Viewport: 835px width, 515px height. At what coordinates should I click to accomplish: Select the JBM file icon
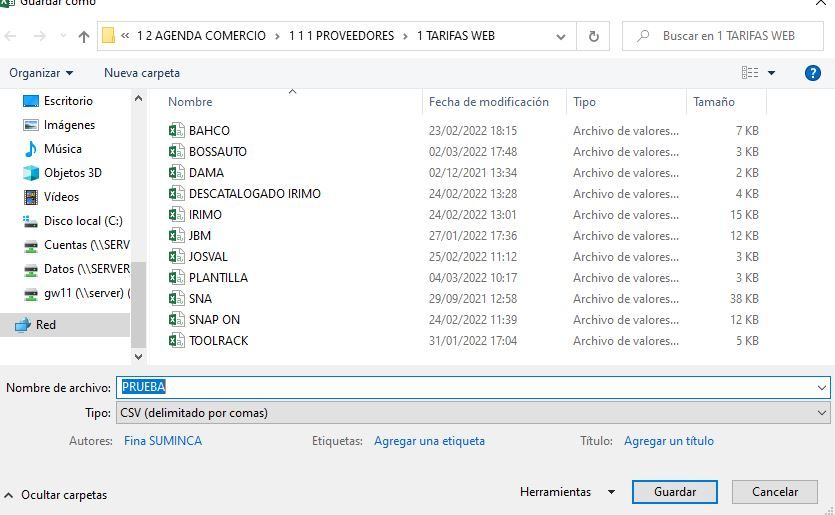click(176, 235)
